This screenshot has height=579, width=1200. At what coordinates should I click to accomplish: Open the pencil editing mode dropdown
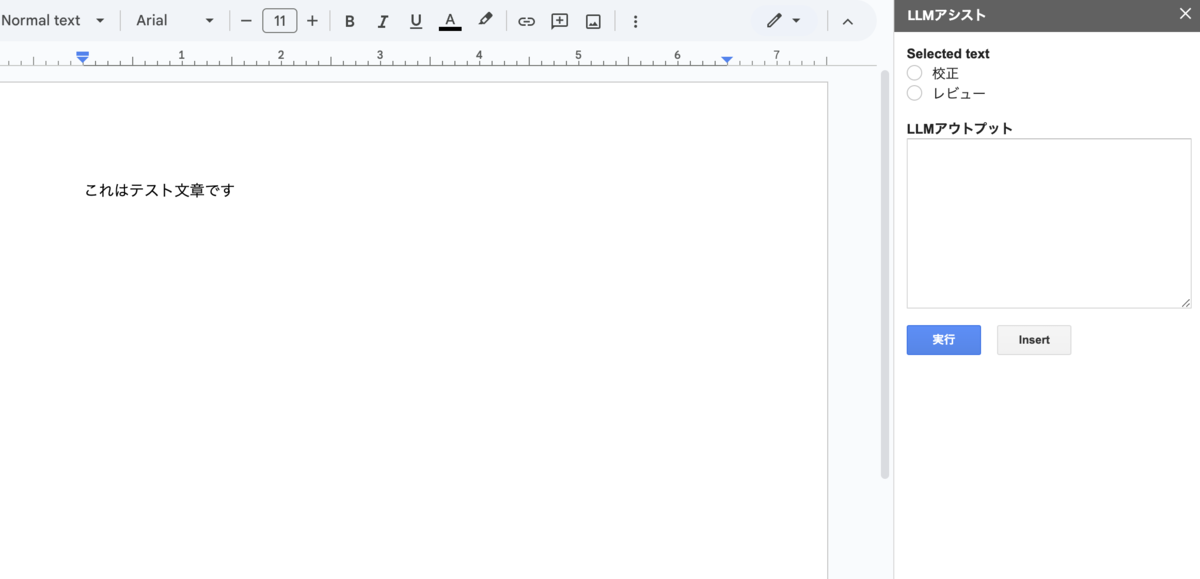pyautogui.click(x=783, y=21)
